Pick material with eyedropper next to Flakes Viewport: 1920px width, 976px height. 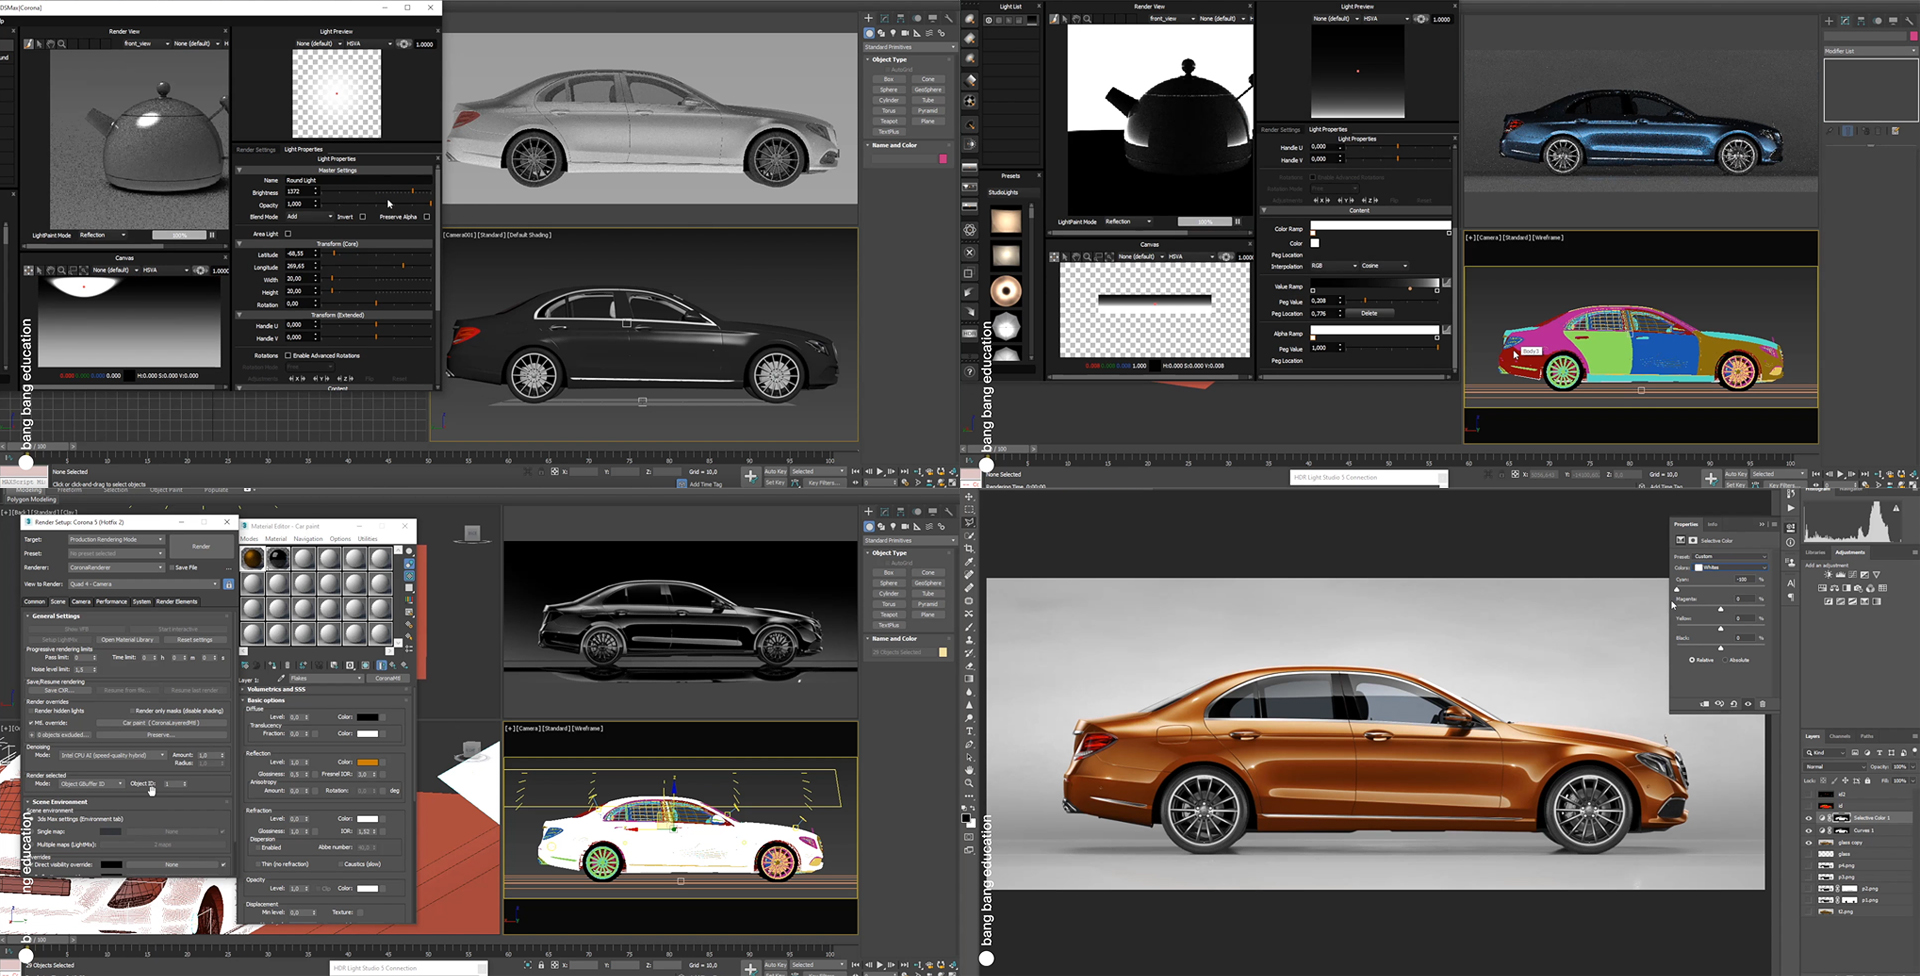coord(280,678)
